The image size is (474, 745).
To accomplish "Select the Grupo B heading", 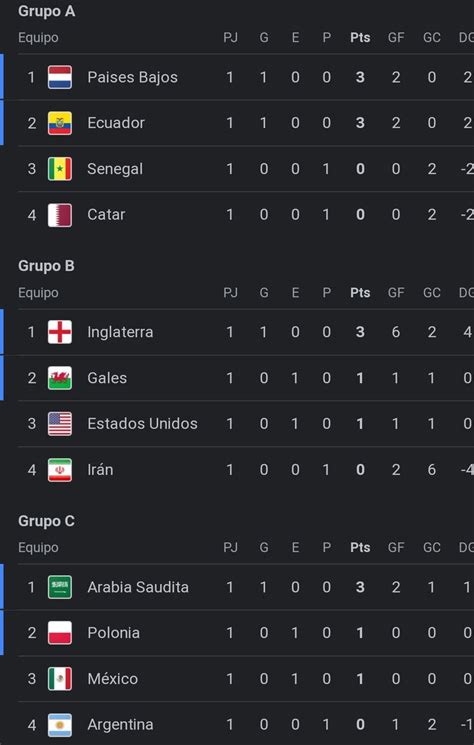I will click(x=47, y=266).
